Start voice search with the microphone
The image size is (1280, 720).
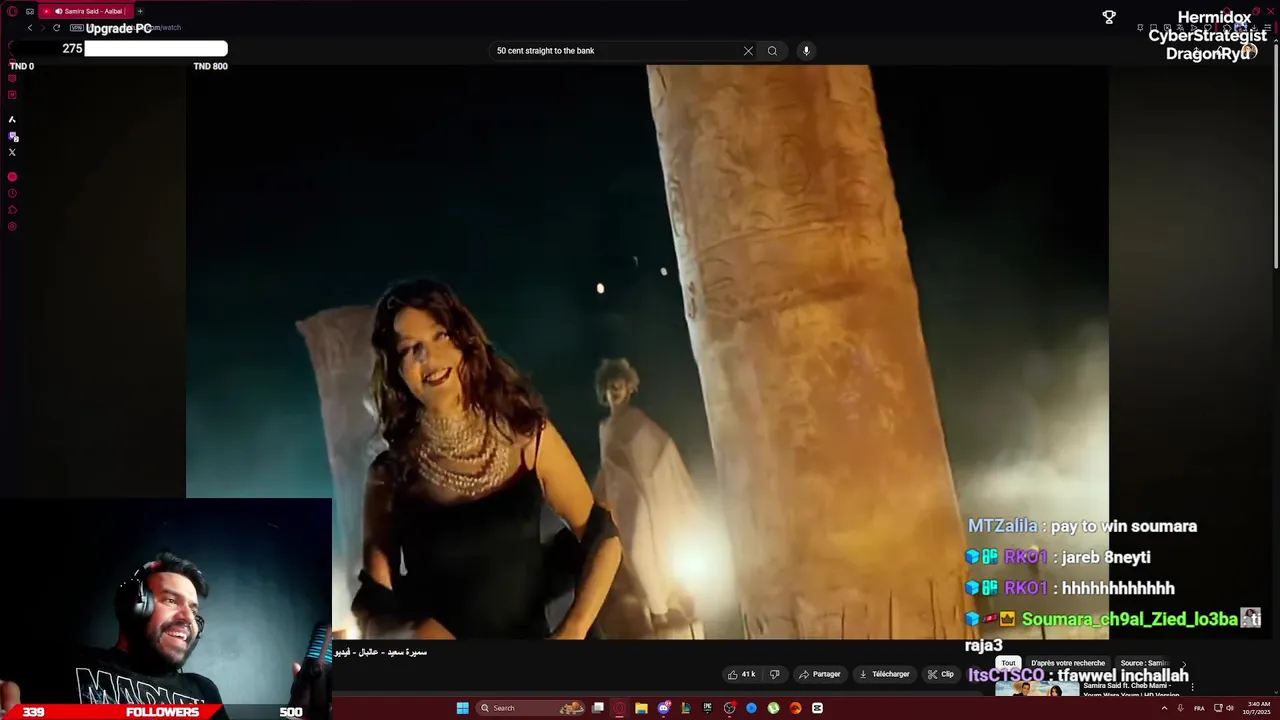[806, 51]
